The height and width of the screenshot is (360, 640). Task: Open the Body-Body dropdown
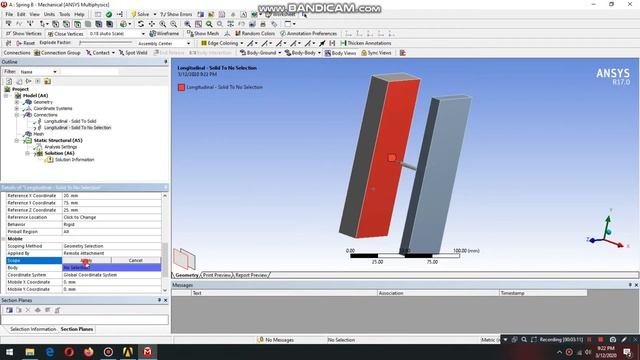tap(319, 53)
